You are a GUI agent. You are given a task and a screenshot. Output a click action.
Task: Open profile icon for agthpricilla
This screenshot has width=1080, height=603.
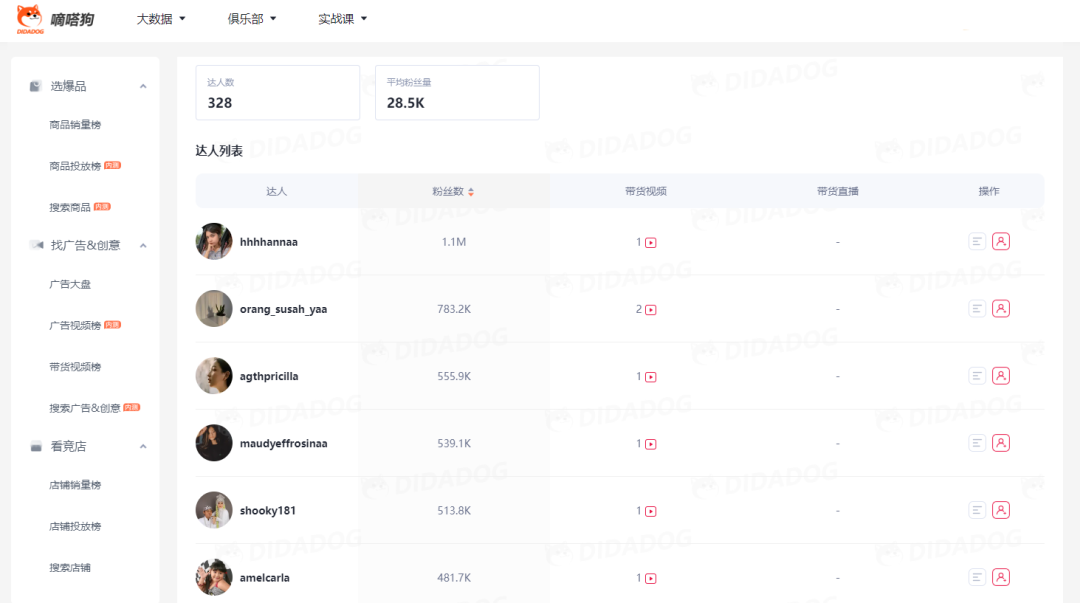[1001, 376]
